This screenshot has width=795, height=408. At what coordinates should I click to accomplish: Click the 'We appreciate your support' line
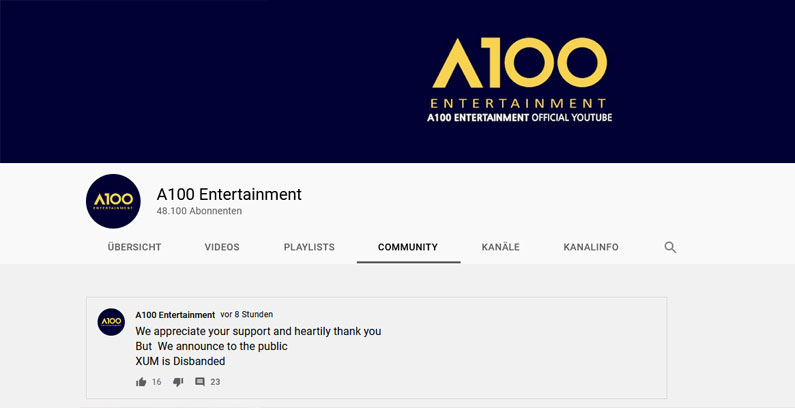258,331
